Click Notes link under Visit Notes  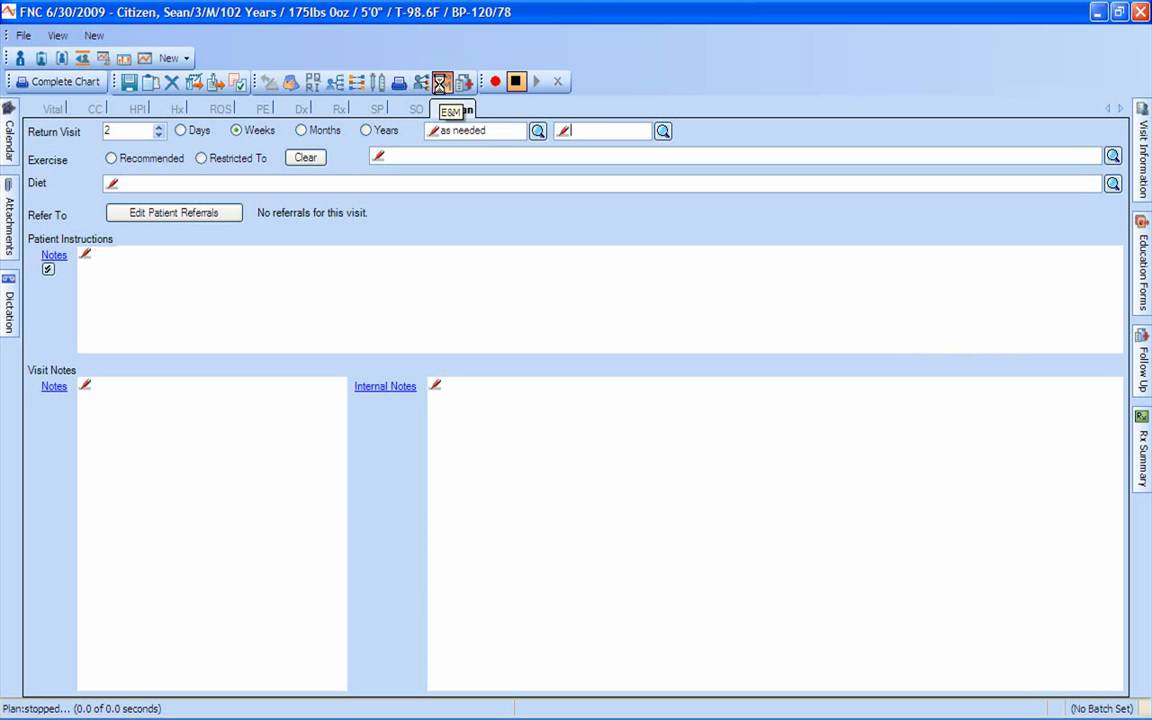pyautogui.click(x=54, y=386)
